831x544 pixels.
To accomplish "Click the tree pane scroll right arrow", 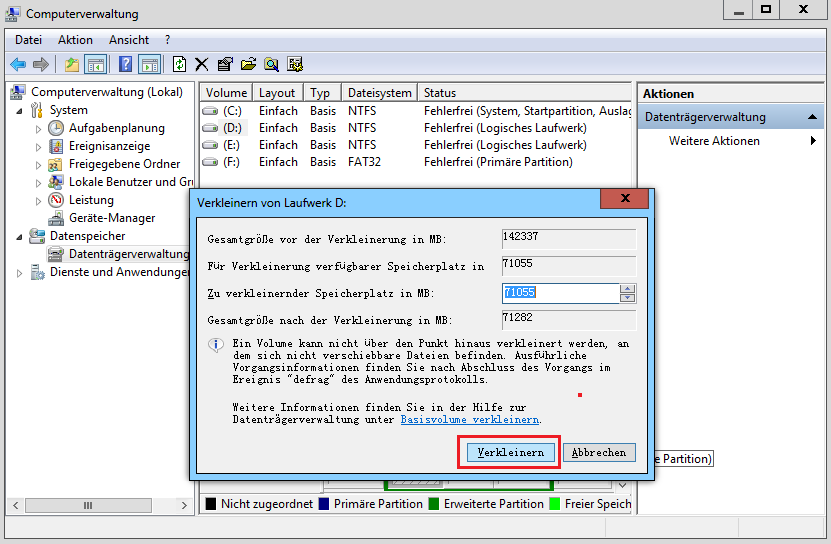I will point(184,505).
